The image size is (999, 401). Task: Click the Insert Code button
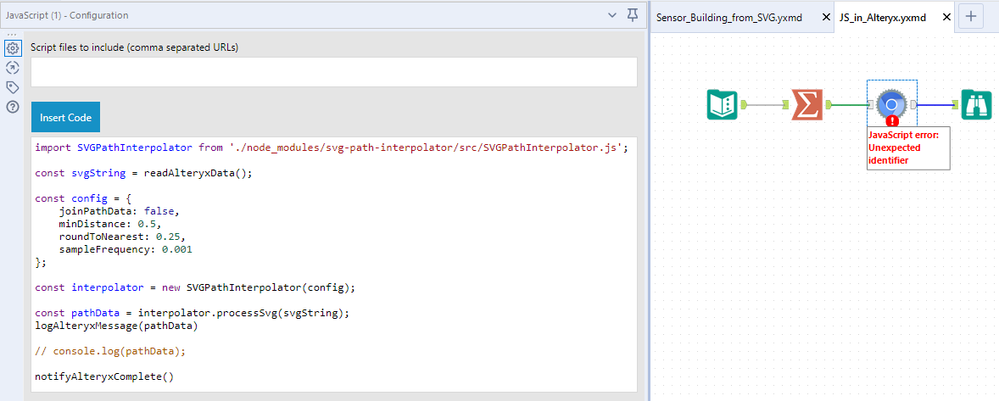coord(66,117)
